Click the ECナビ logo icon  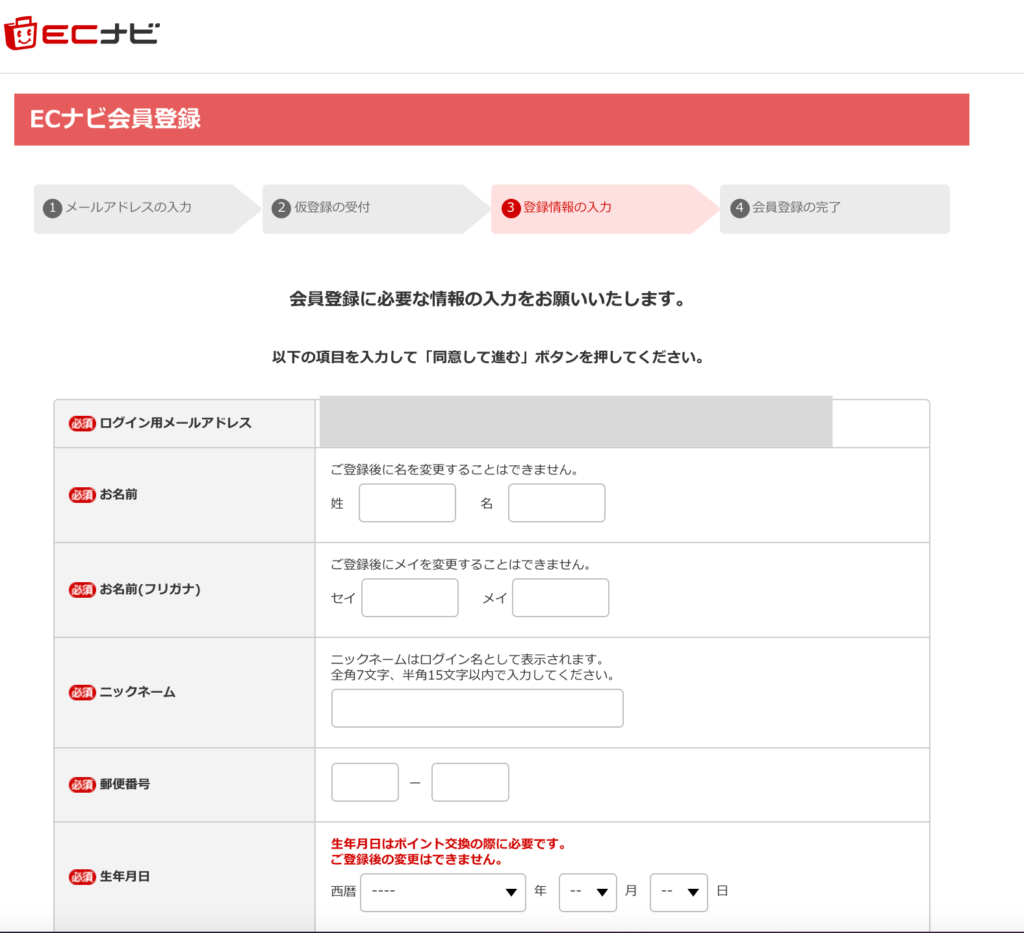90,31
